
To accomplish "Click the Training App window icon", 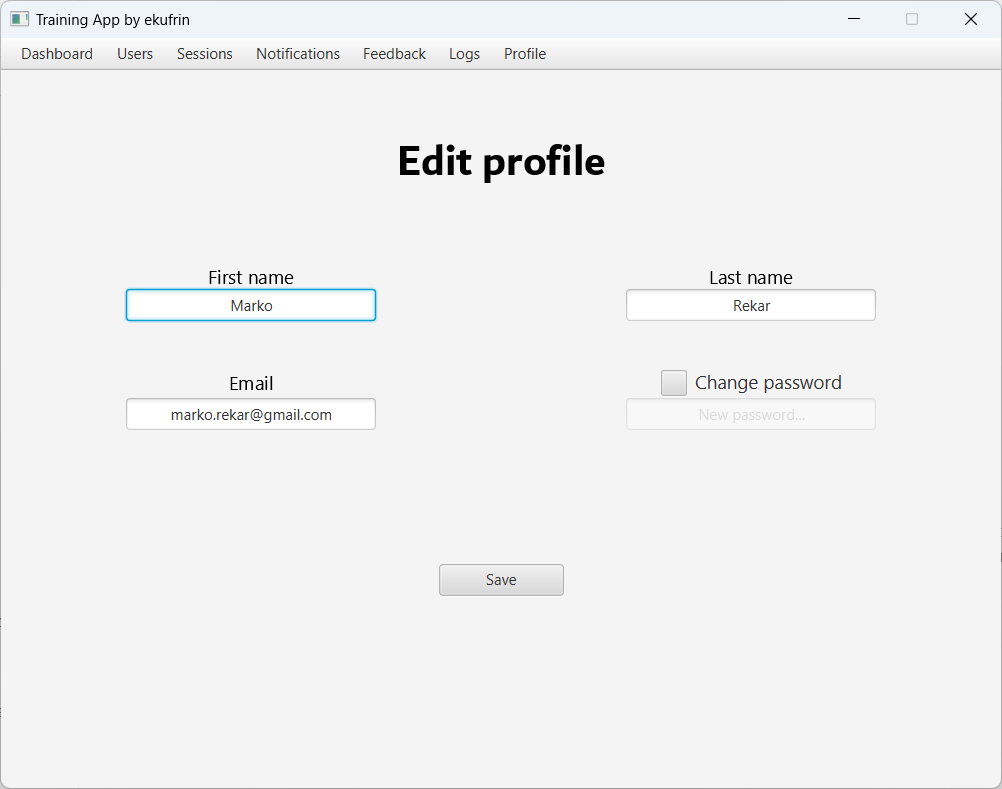I will pos(19,19).
